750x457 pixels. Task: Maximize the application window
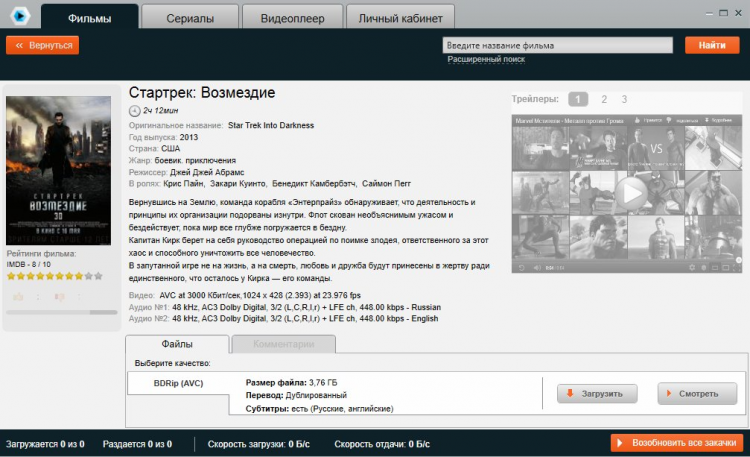coord(724,13)
